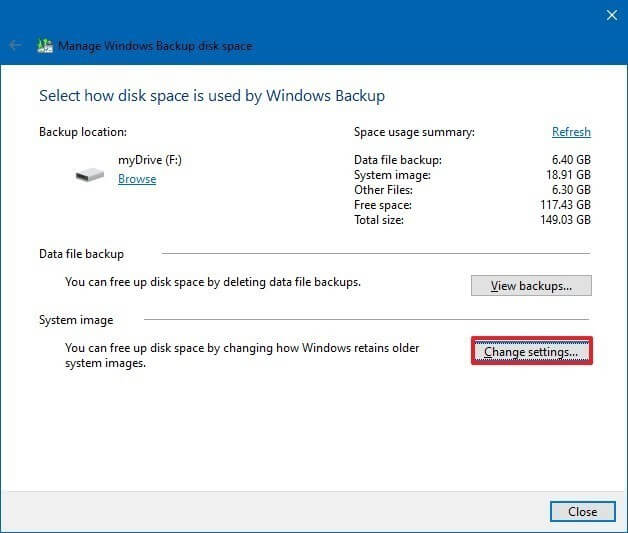Image resolution: width=628 pixels, height=533 pixels.
Task: Click the 'Data file backup' section heading
Action: pos(81,254)
